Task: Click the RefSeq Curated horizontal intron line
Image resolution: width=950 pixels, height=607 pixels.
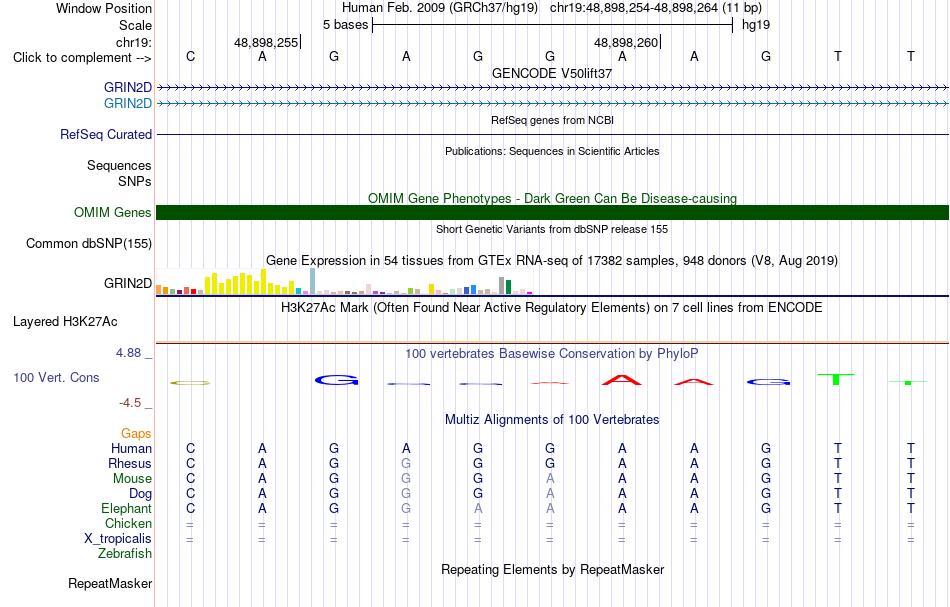Action: click(x=552, y=134)
